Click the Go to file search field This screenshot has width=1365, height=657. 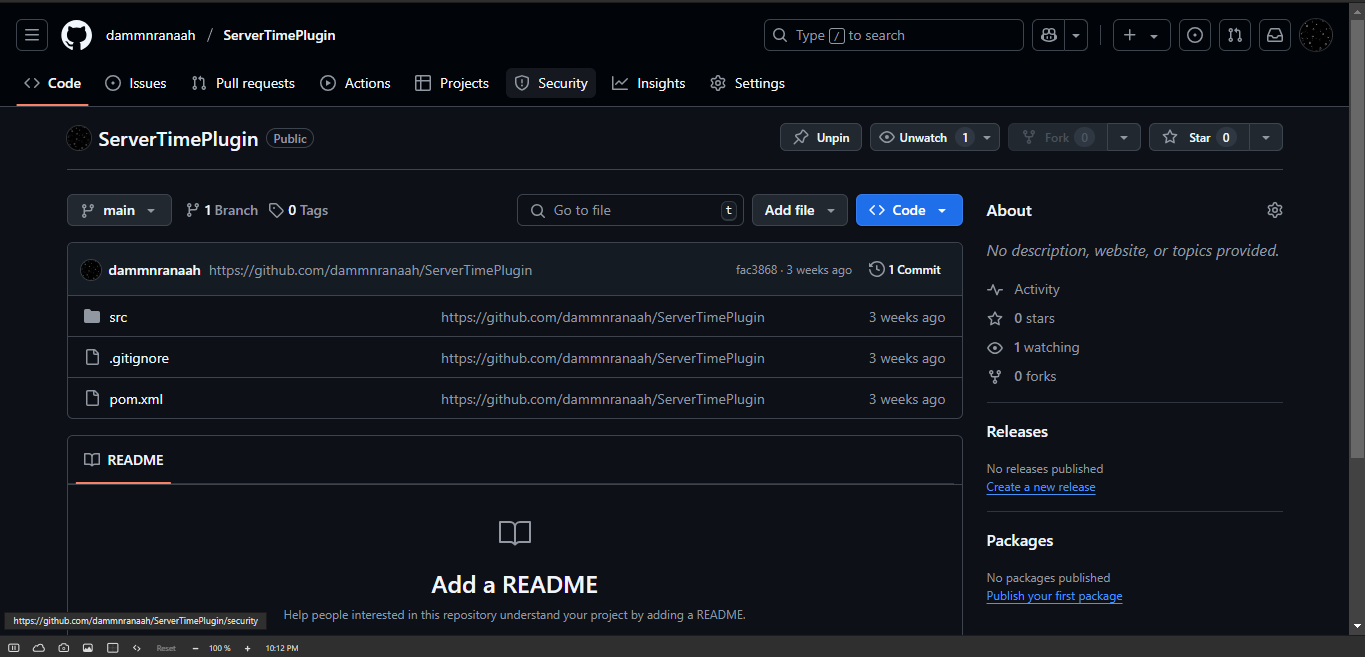coord(630,210)
